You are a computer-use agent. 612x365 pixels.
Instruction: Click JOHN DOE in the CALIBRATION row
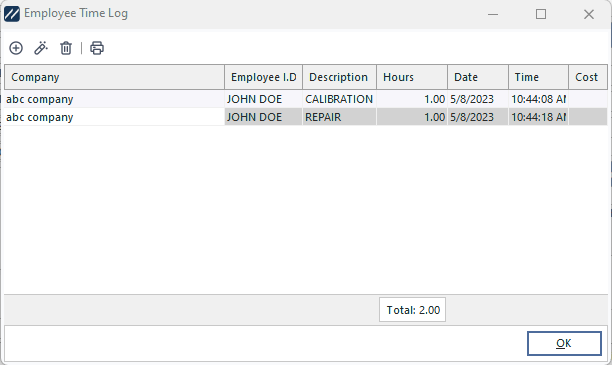coord(263,99)
